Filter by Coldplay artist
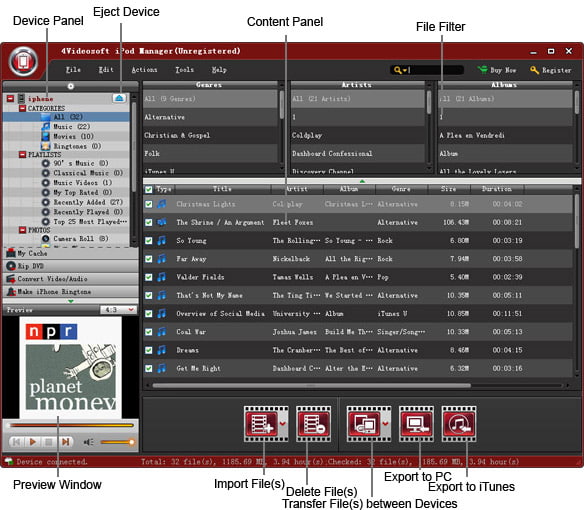 tap(358, 135)
